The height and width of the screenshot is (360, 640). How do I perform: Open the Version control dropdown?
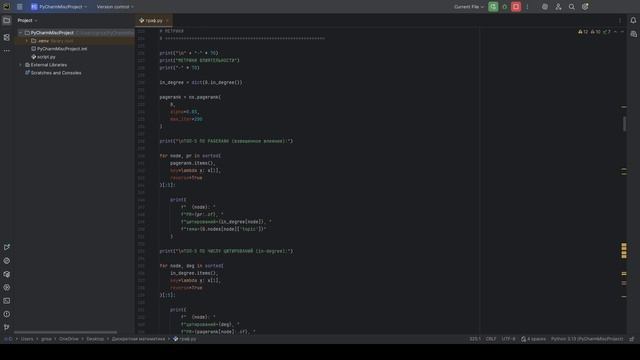coord(115,7)
